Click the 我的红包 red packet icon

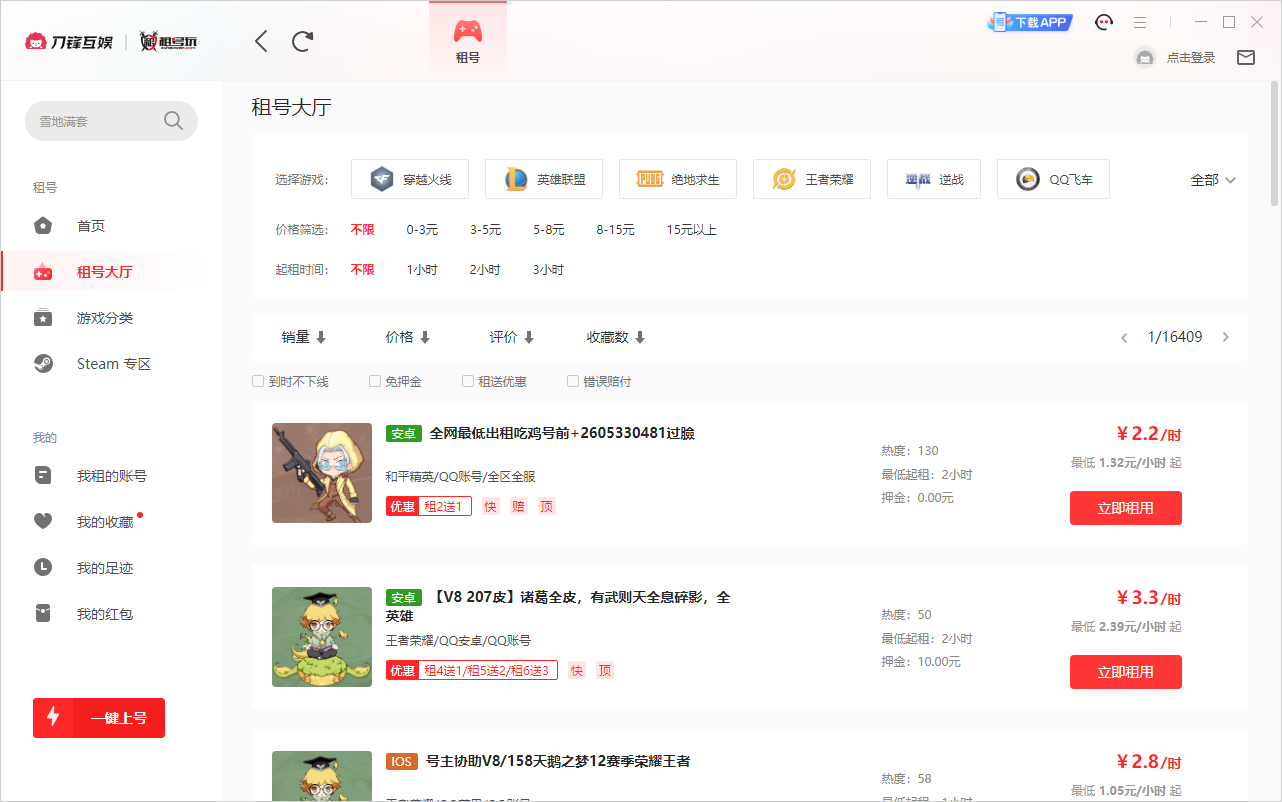click(43, 613)
